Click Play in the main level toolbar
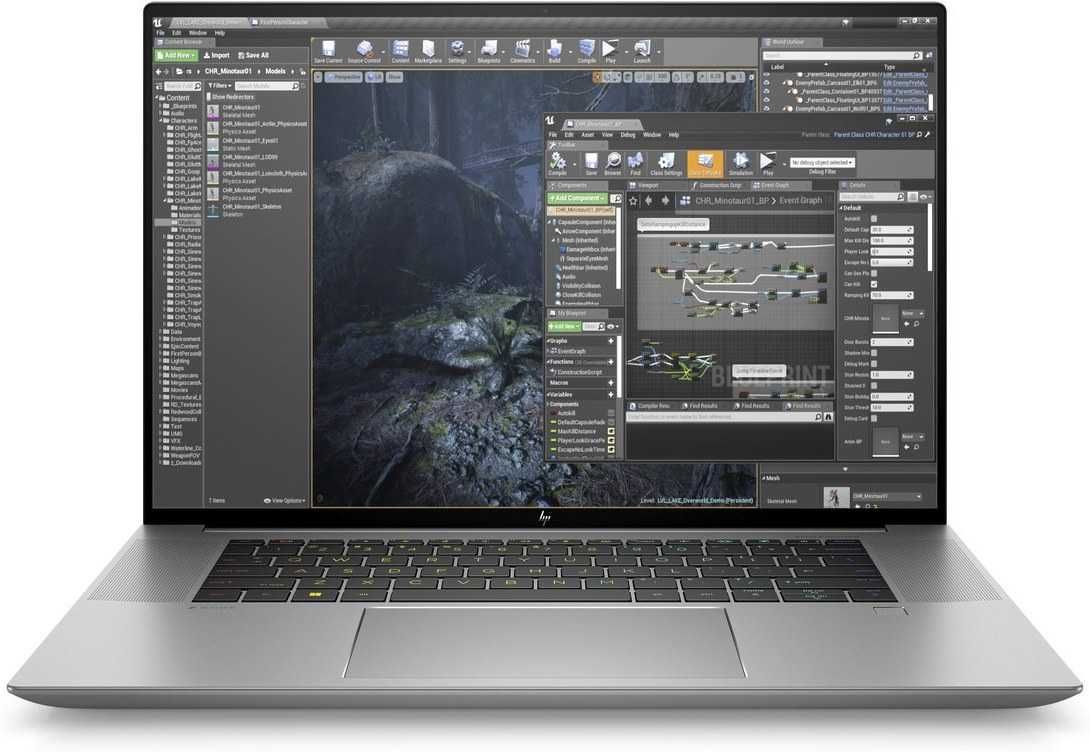Image resolution: width=1090 pixels, height=752 pixels. [610, 51]
